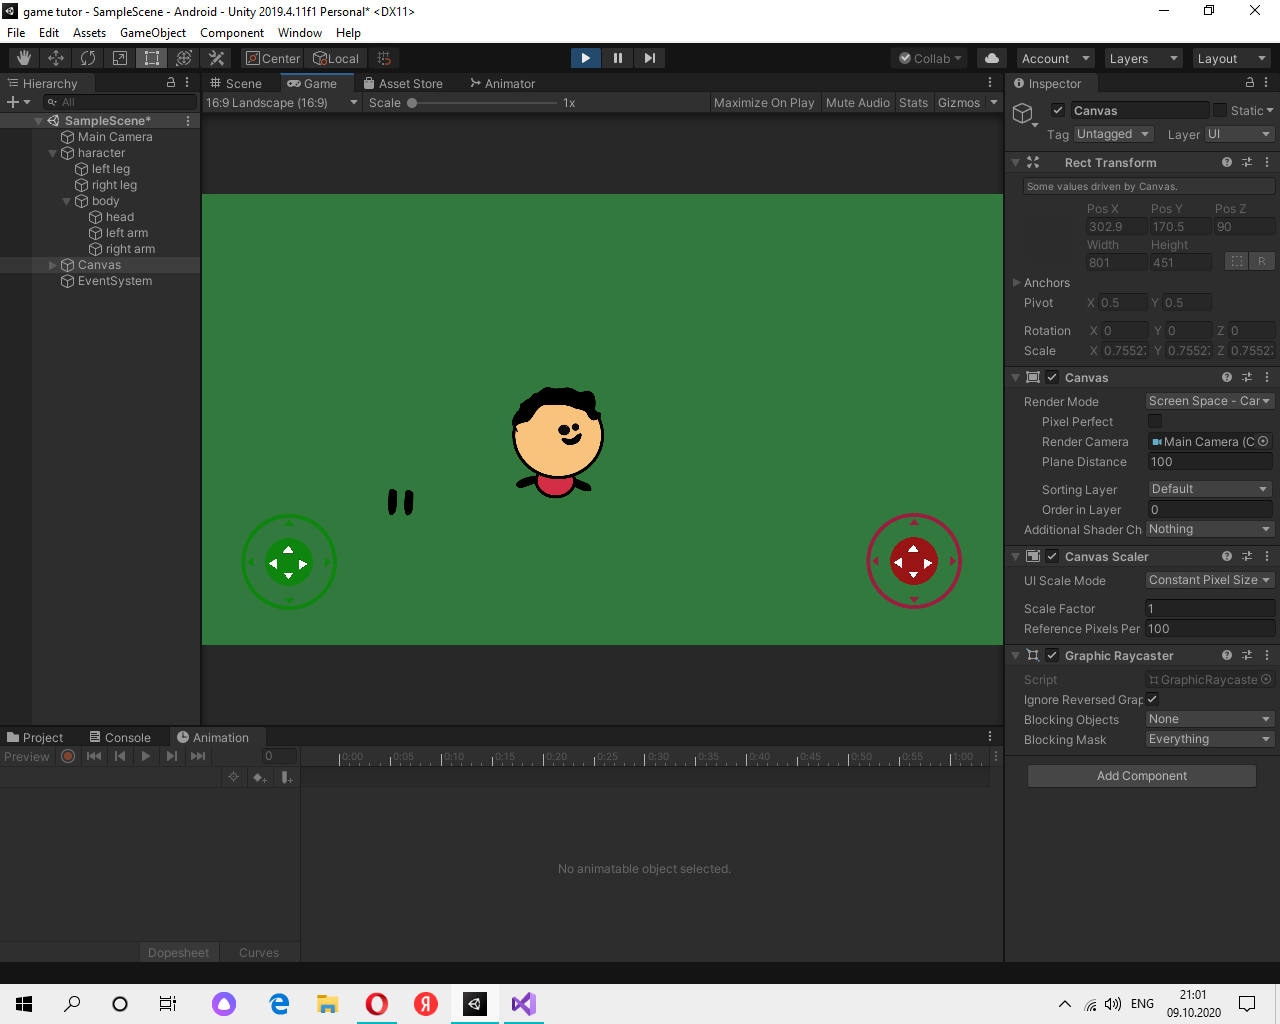Viewport: 1280px width, 1024px height.
Task: Open Rect Transform help icon
Action: tap(1227, 162)
